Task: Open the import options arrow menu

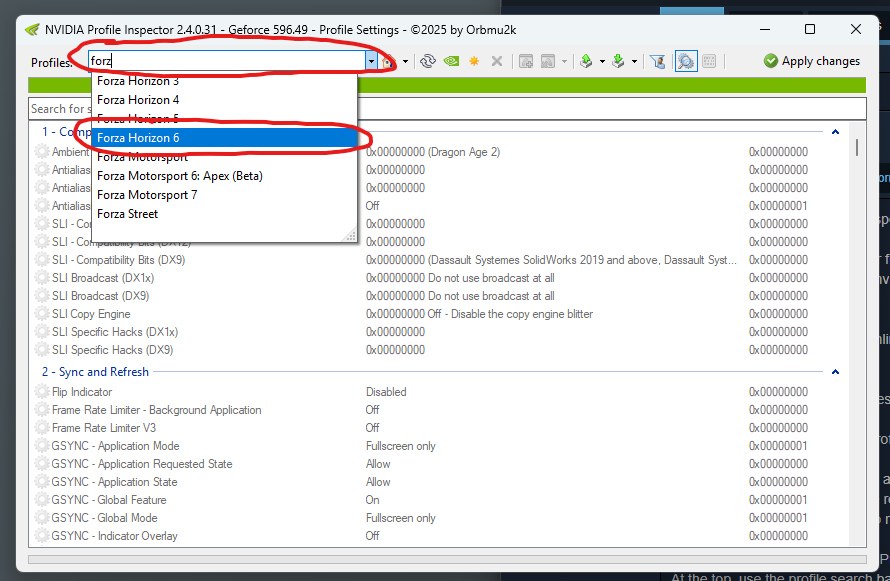Action: tap(634, 61)
